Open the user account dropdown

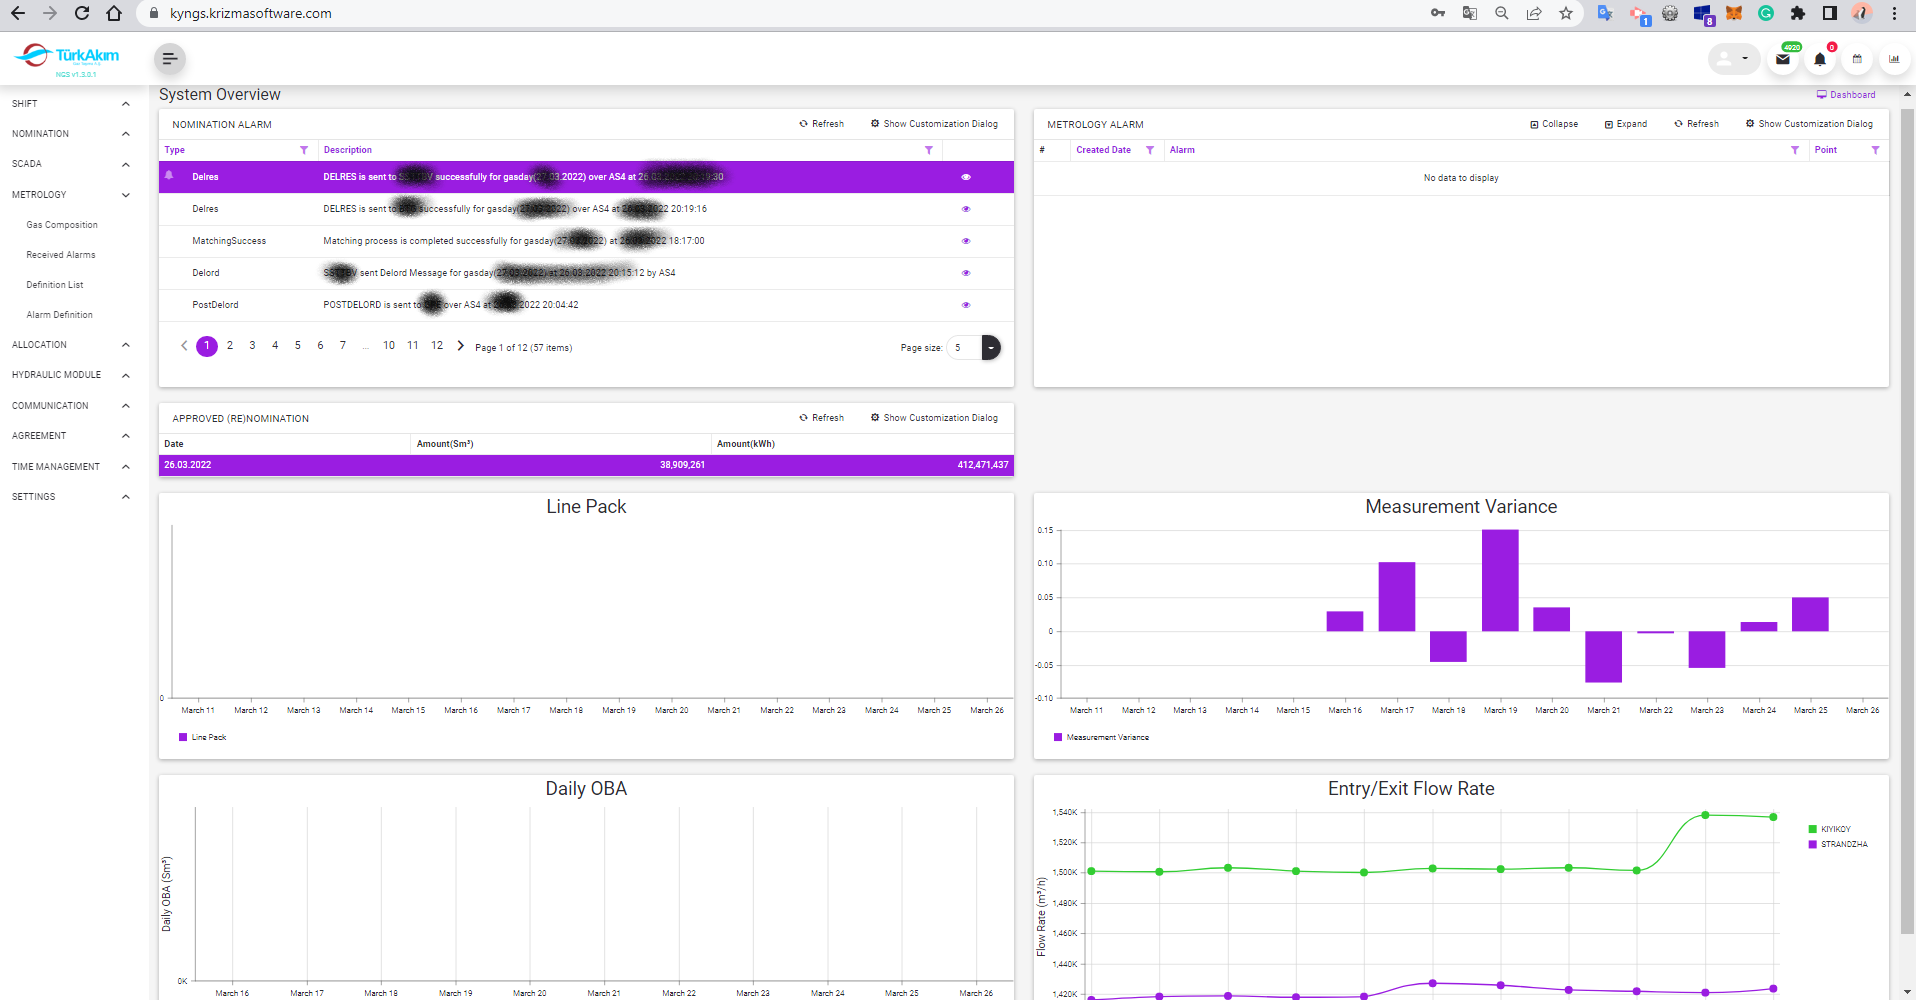(x=1733, y=59)
